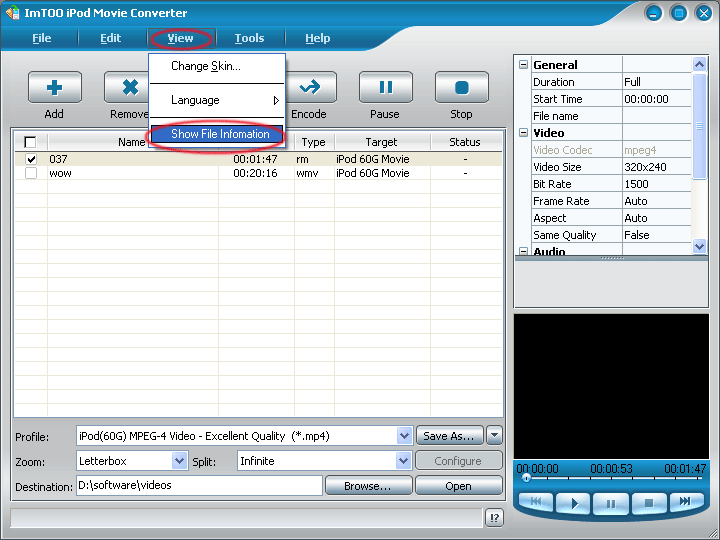The width and height of the screenshot is (720, 540).
Task: Click the Save As button
Action: (x=450, y=435)
